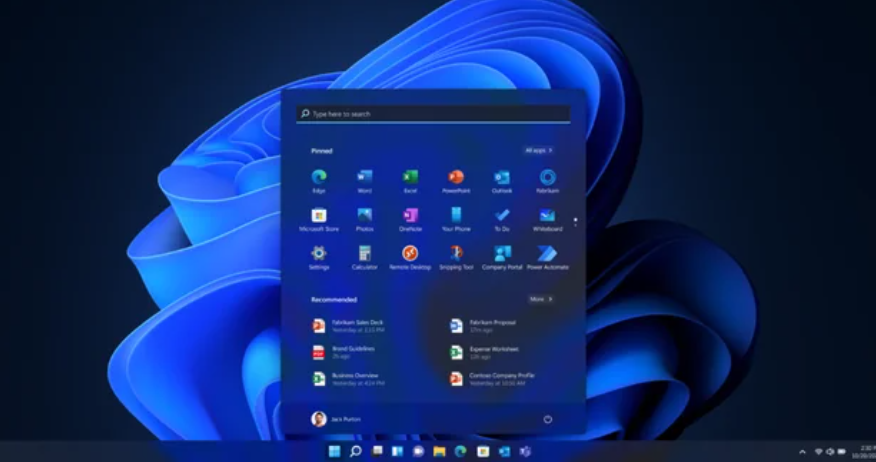Click the Start button on the taskbar

(334, 451)
